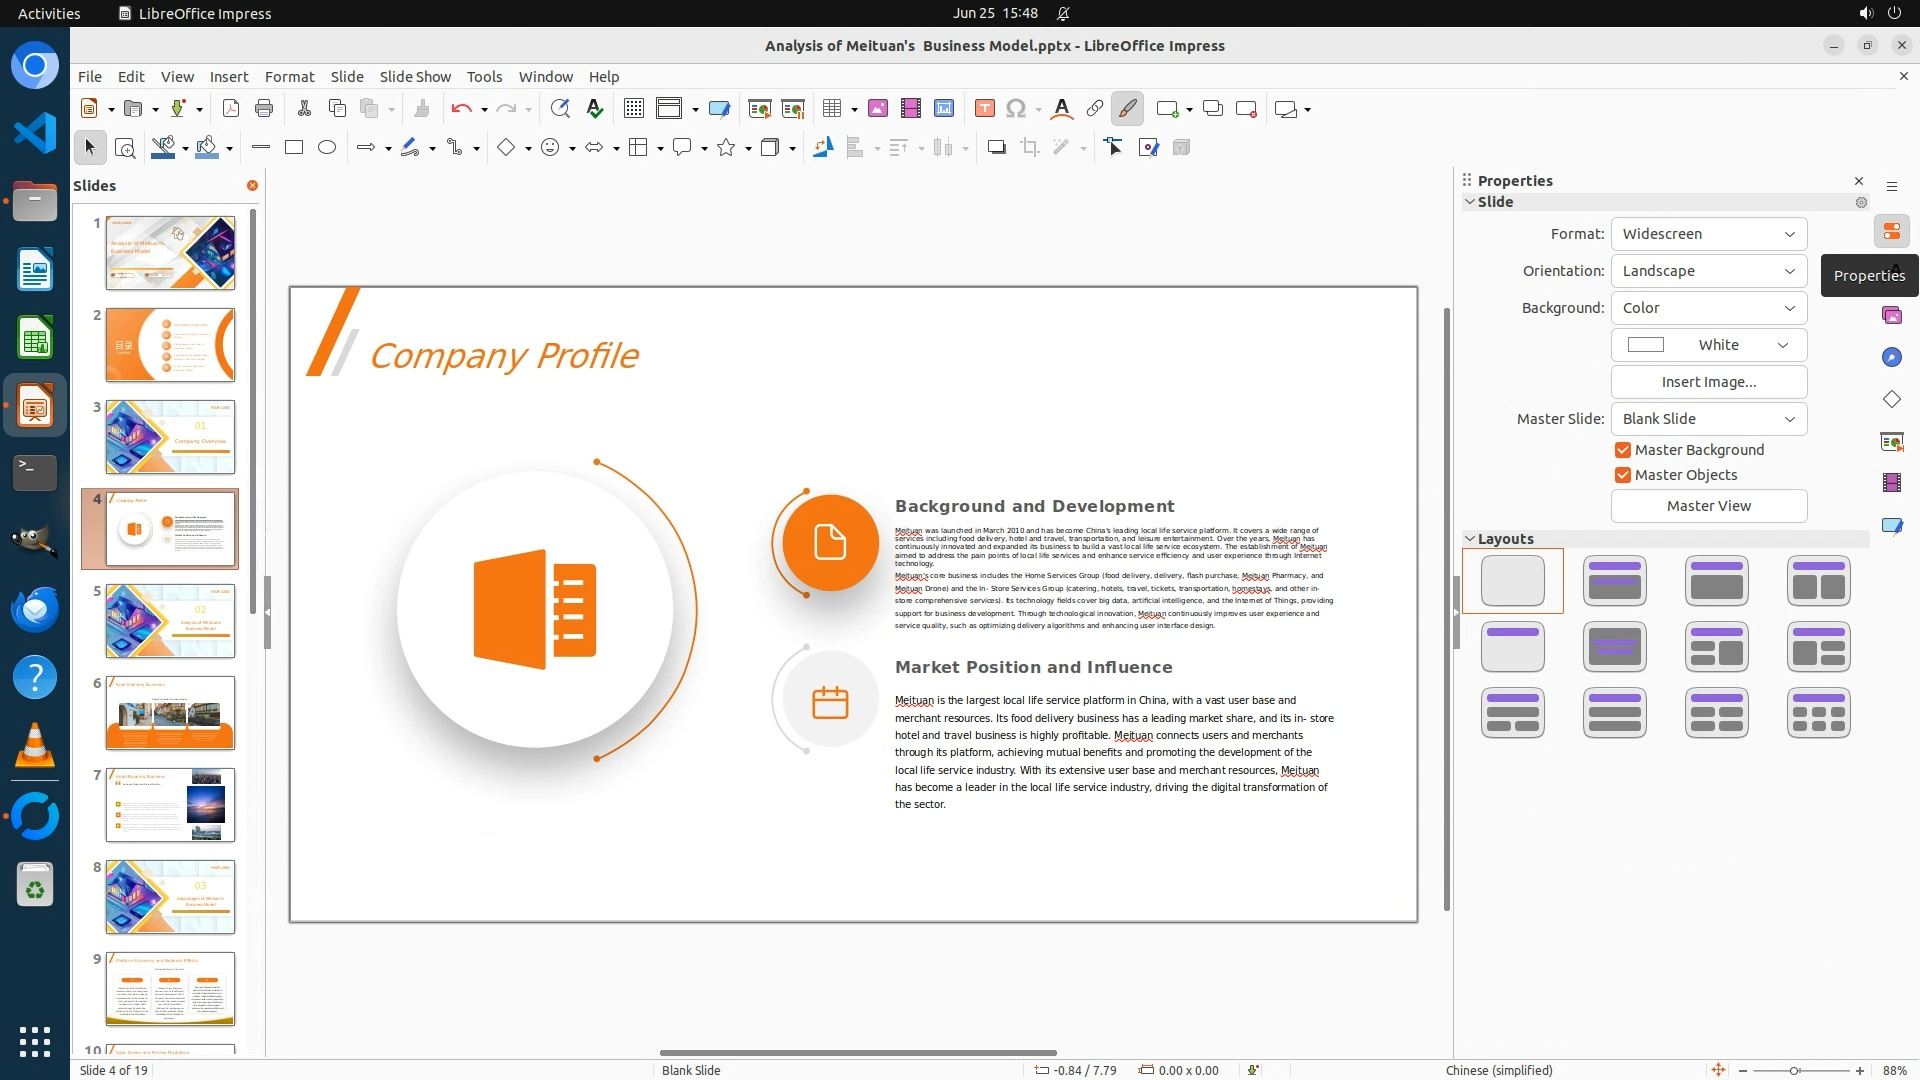This screenshot has width=1920, height=1080.
Task: Click the Print icon in toolbar
Action: point(264,109)
